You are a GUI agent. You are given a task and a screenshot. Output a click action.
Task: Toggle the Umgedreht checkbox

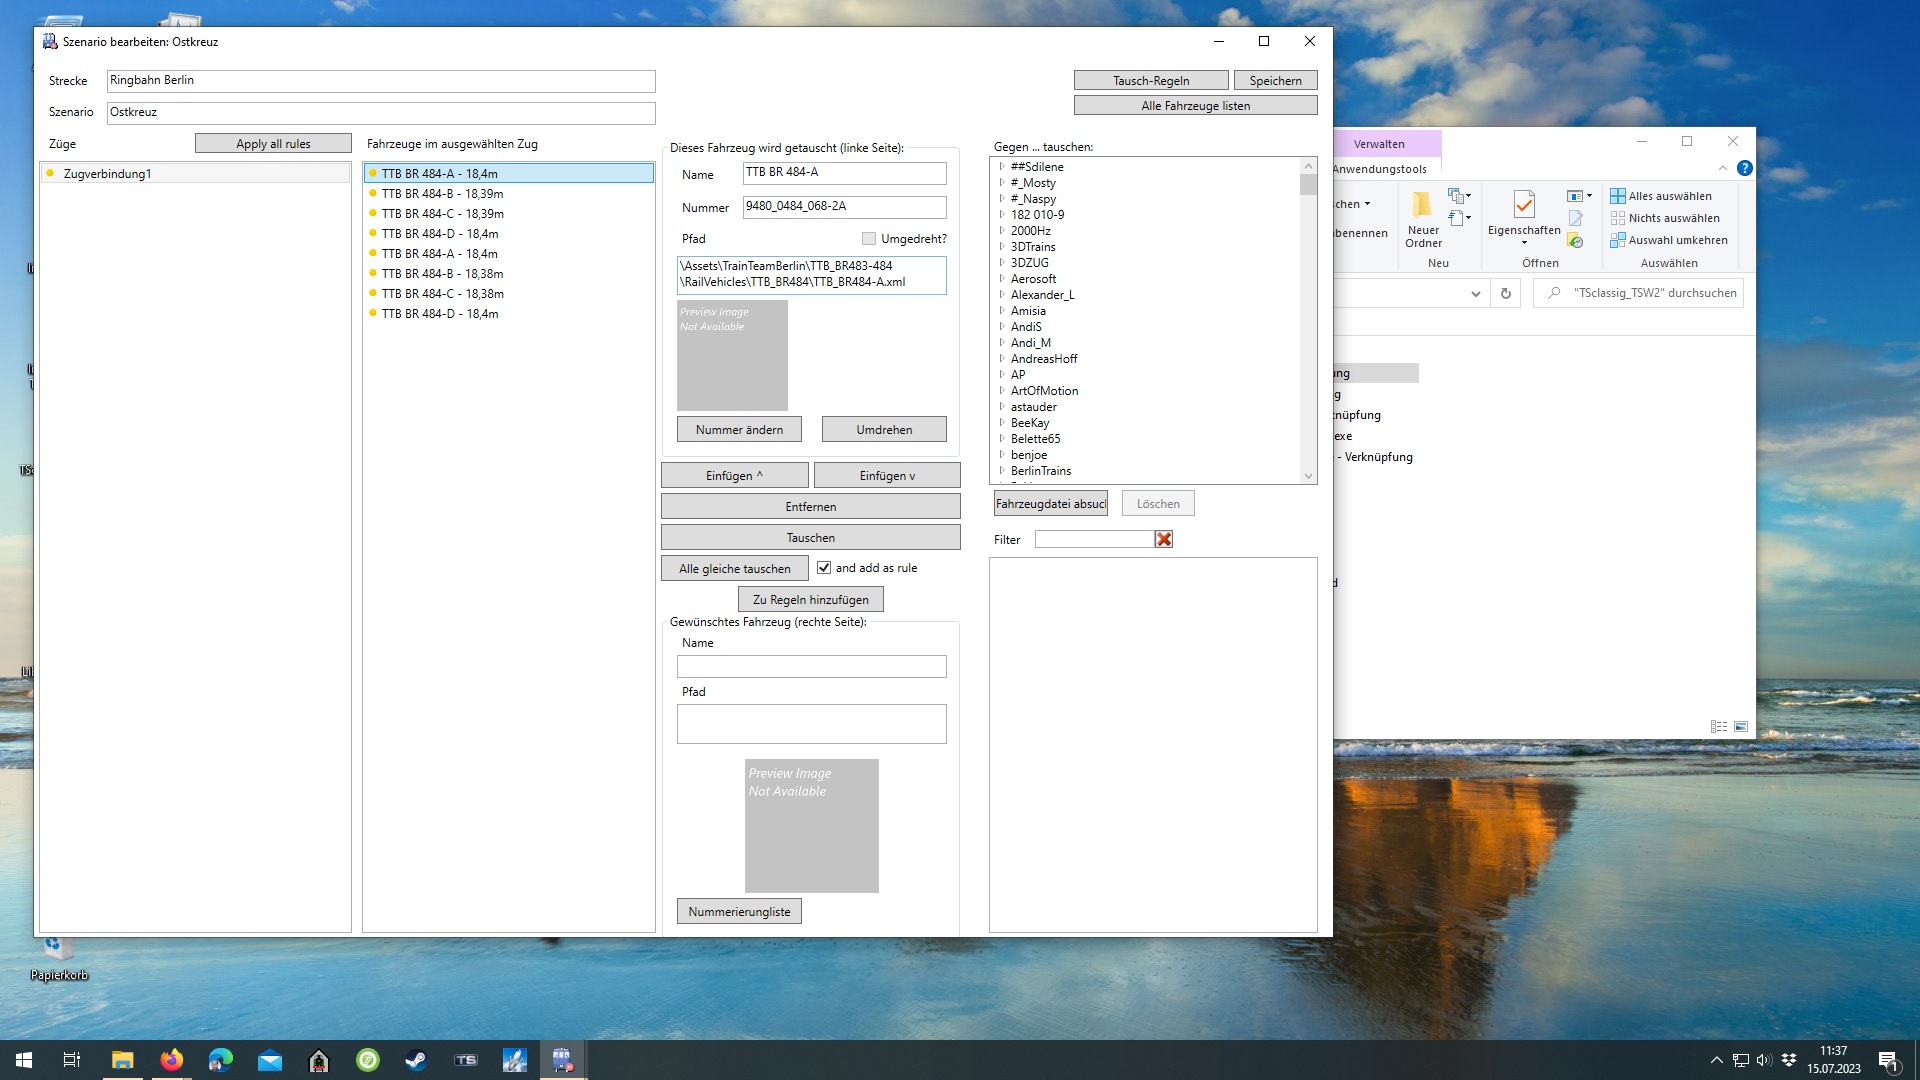pos(868,239)
